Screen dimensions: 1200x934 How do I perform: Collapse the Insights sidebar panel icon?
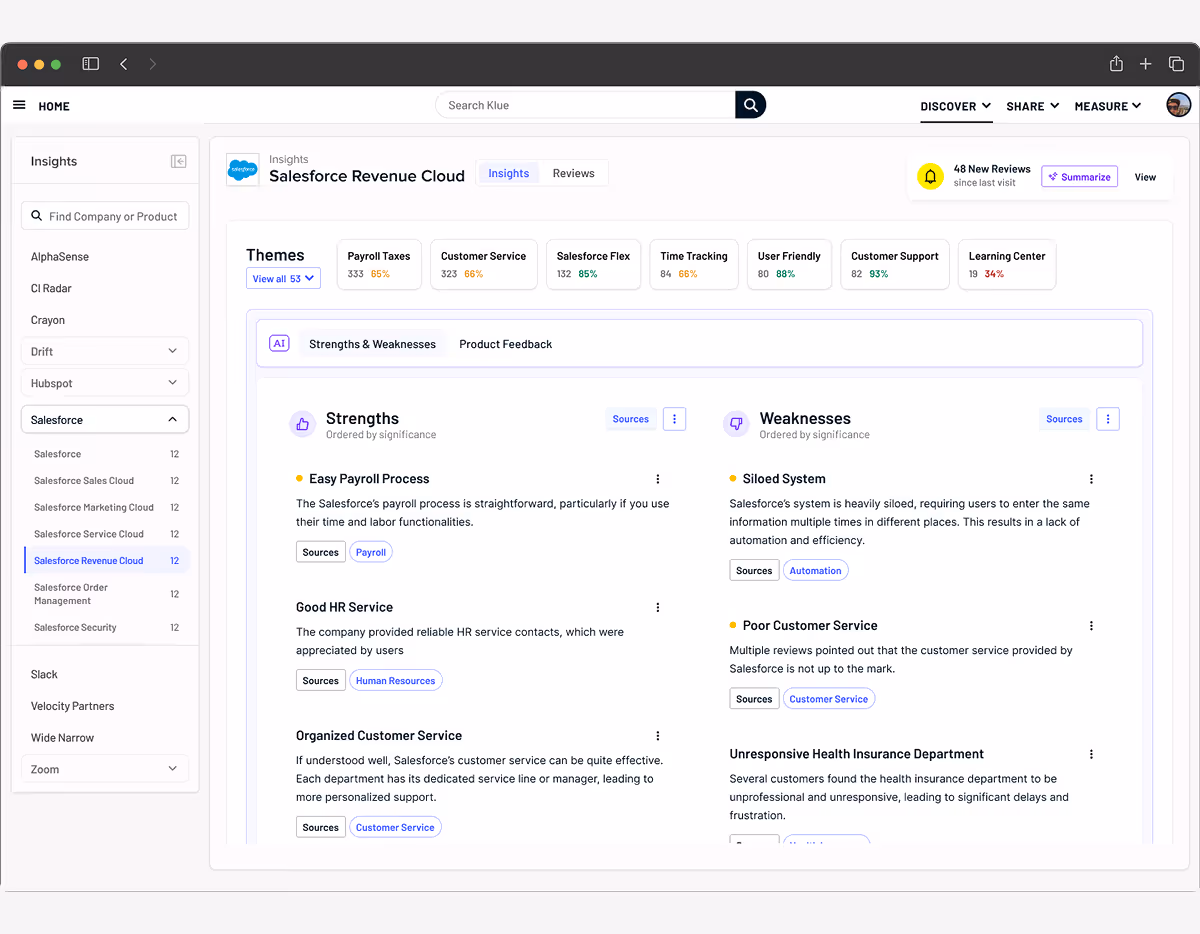(179, 161)
